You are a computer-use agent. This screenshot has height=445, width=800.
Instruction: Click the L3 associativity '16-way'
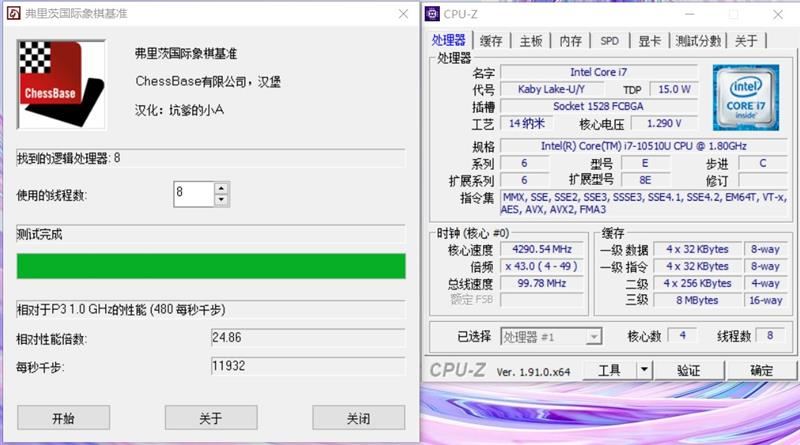(765, 300)
